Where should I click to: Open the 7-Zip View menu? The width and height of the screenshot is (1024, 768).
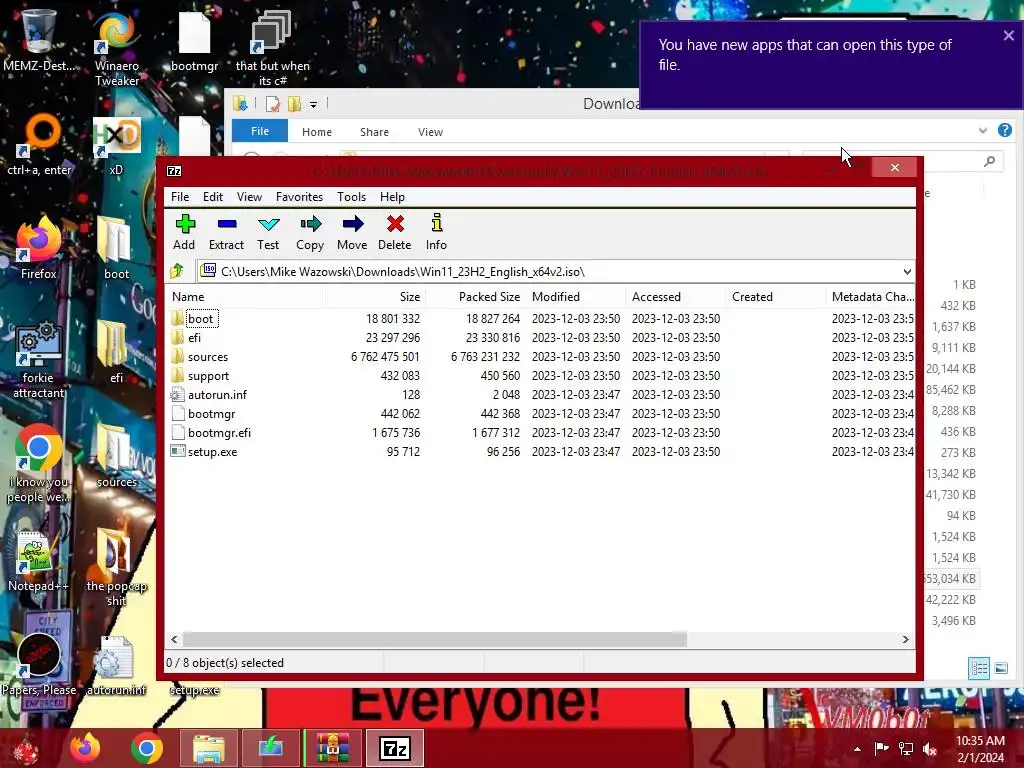[249, 197]
